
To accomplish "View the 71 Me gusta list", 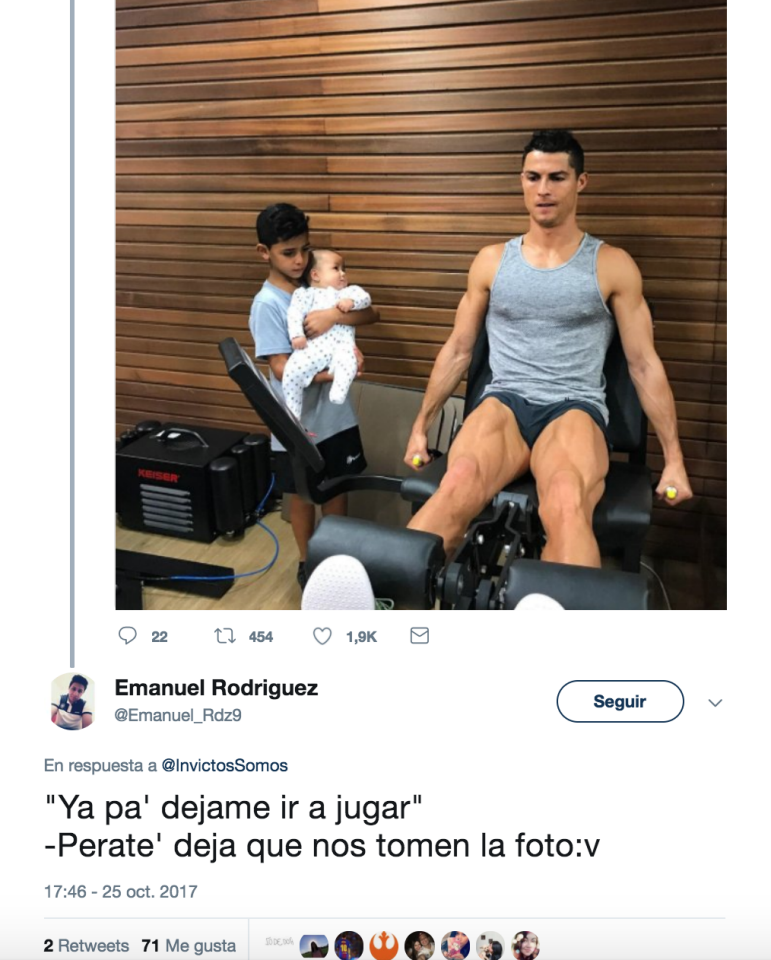I will pyautogui.click(x=189, y=945).
